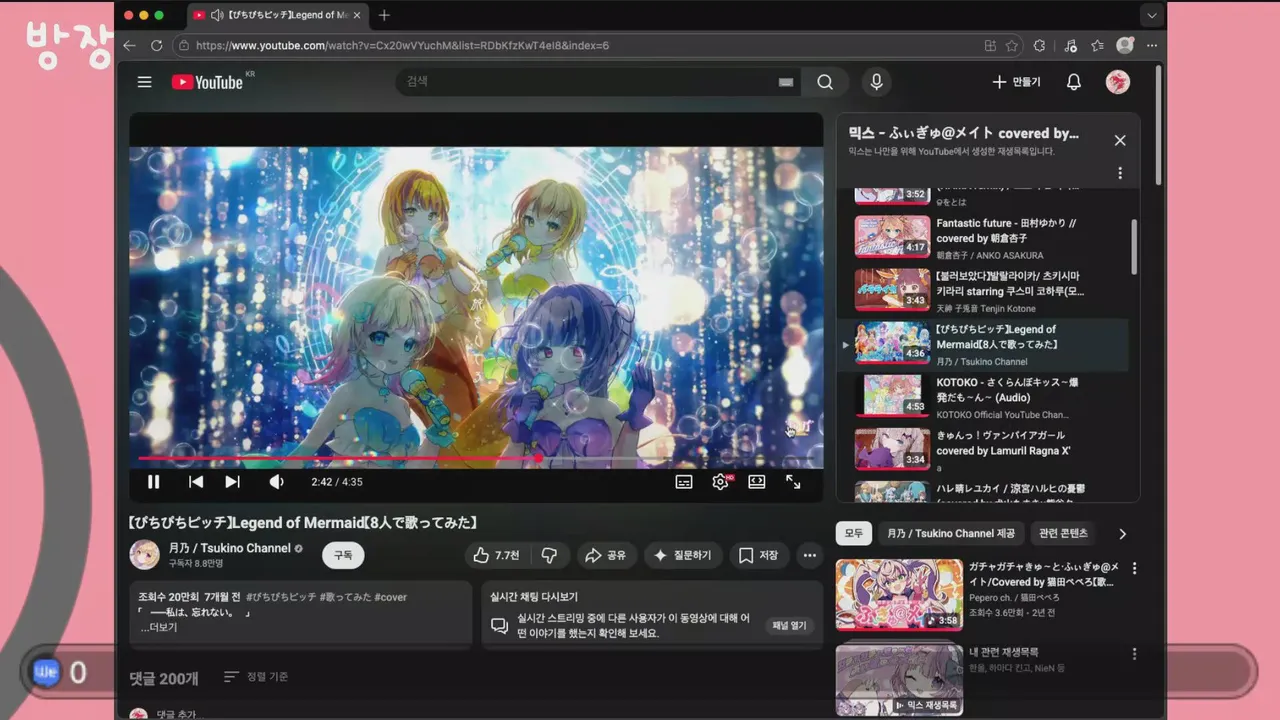Select the 관련 콘텐츠 filter chip
The height and width of the screenshot is (720, 1280).
coord(1063,533)
